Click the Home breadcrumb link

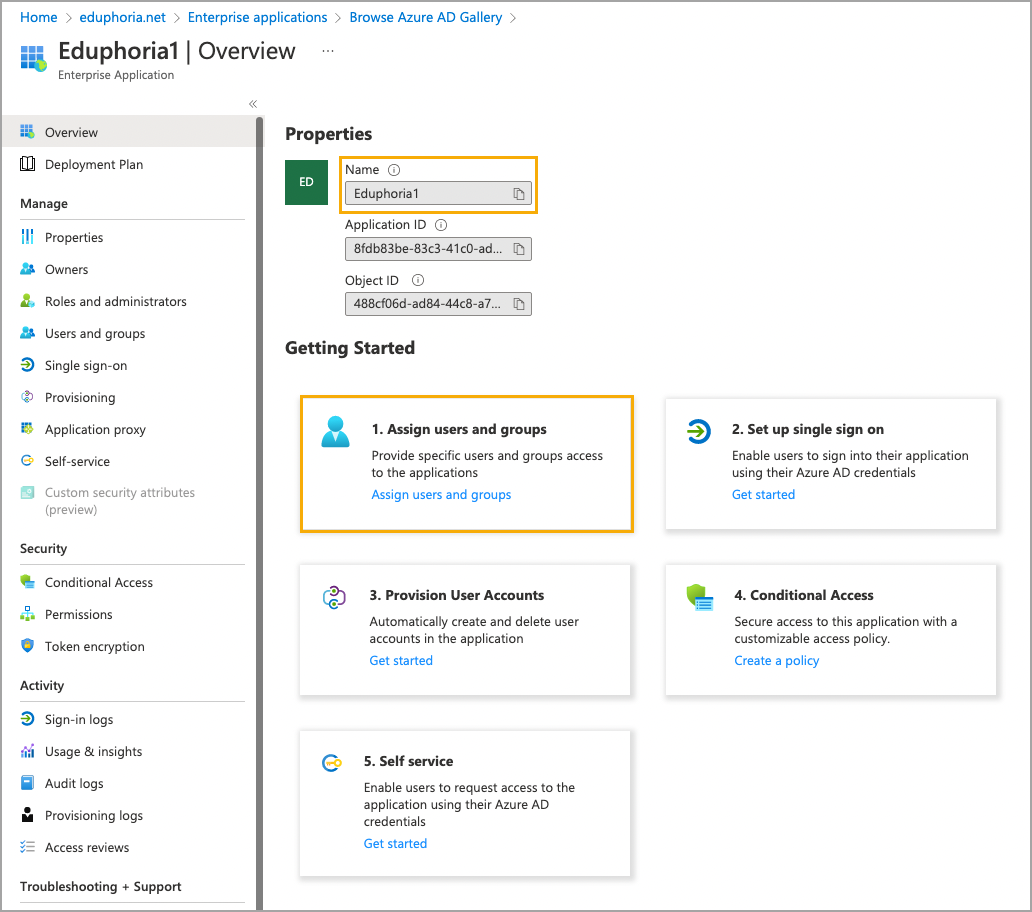point(39,17)
